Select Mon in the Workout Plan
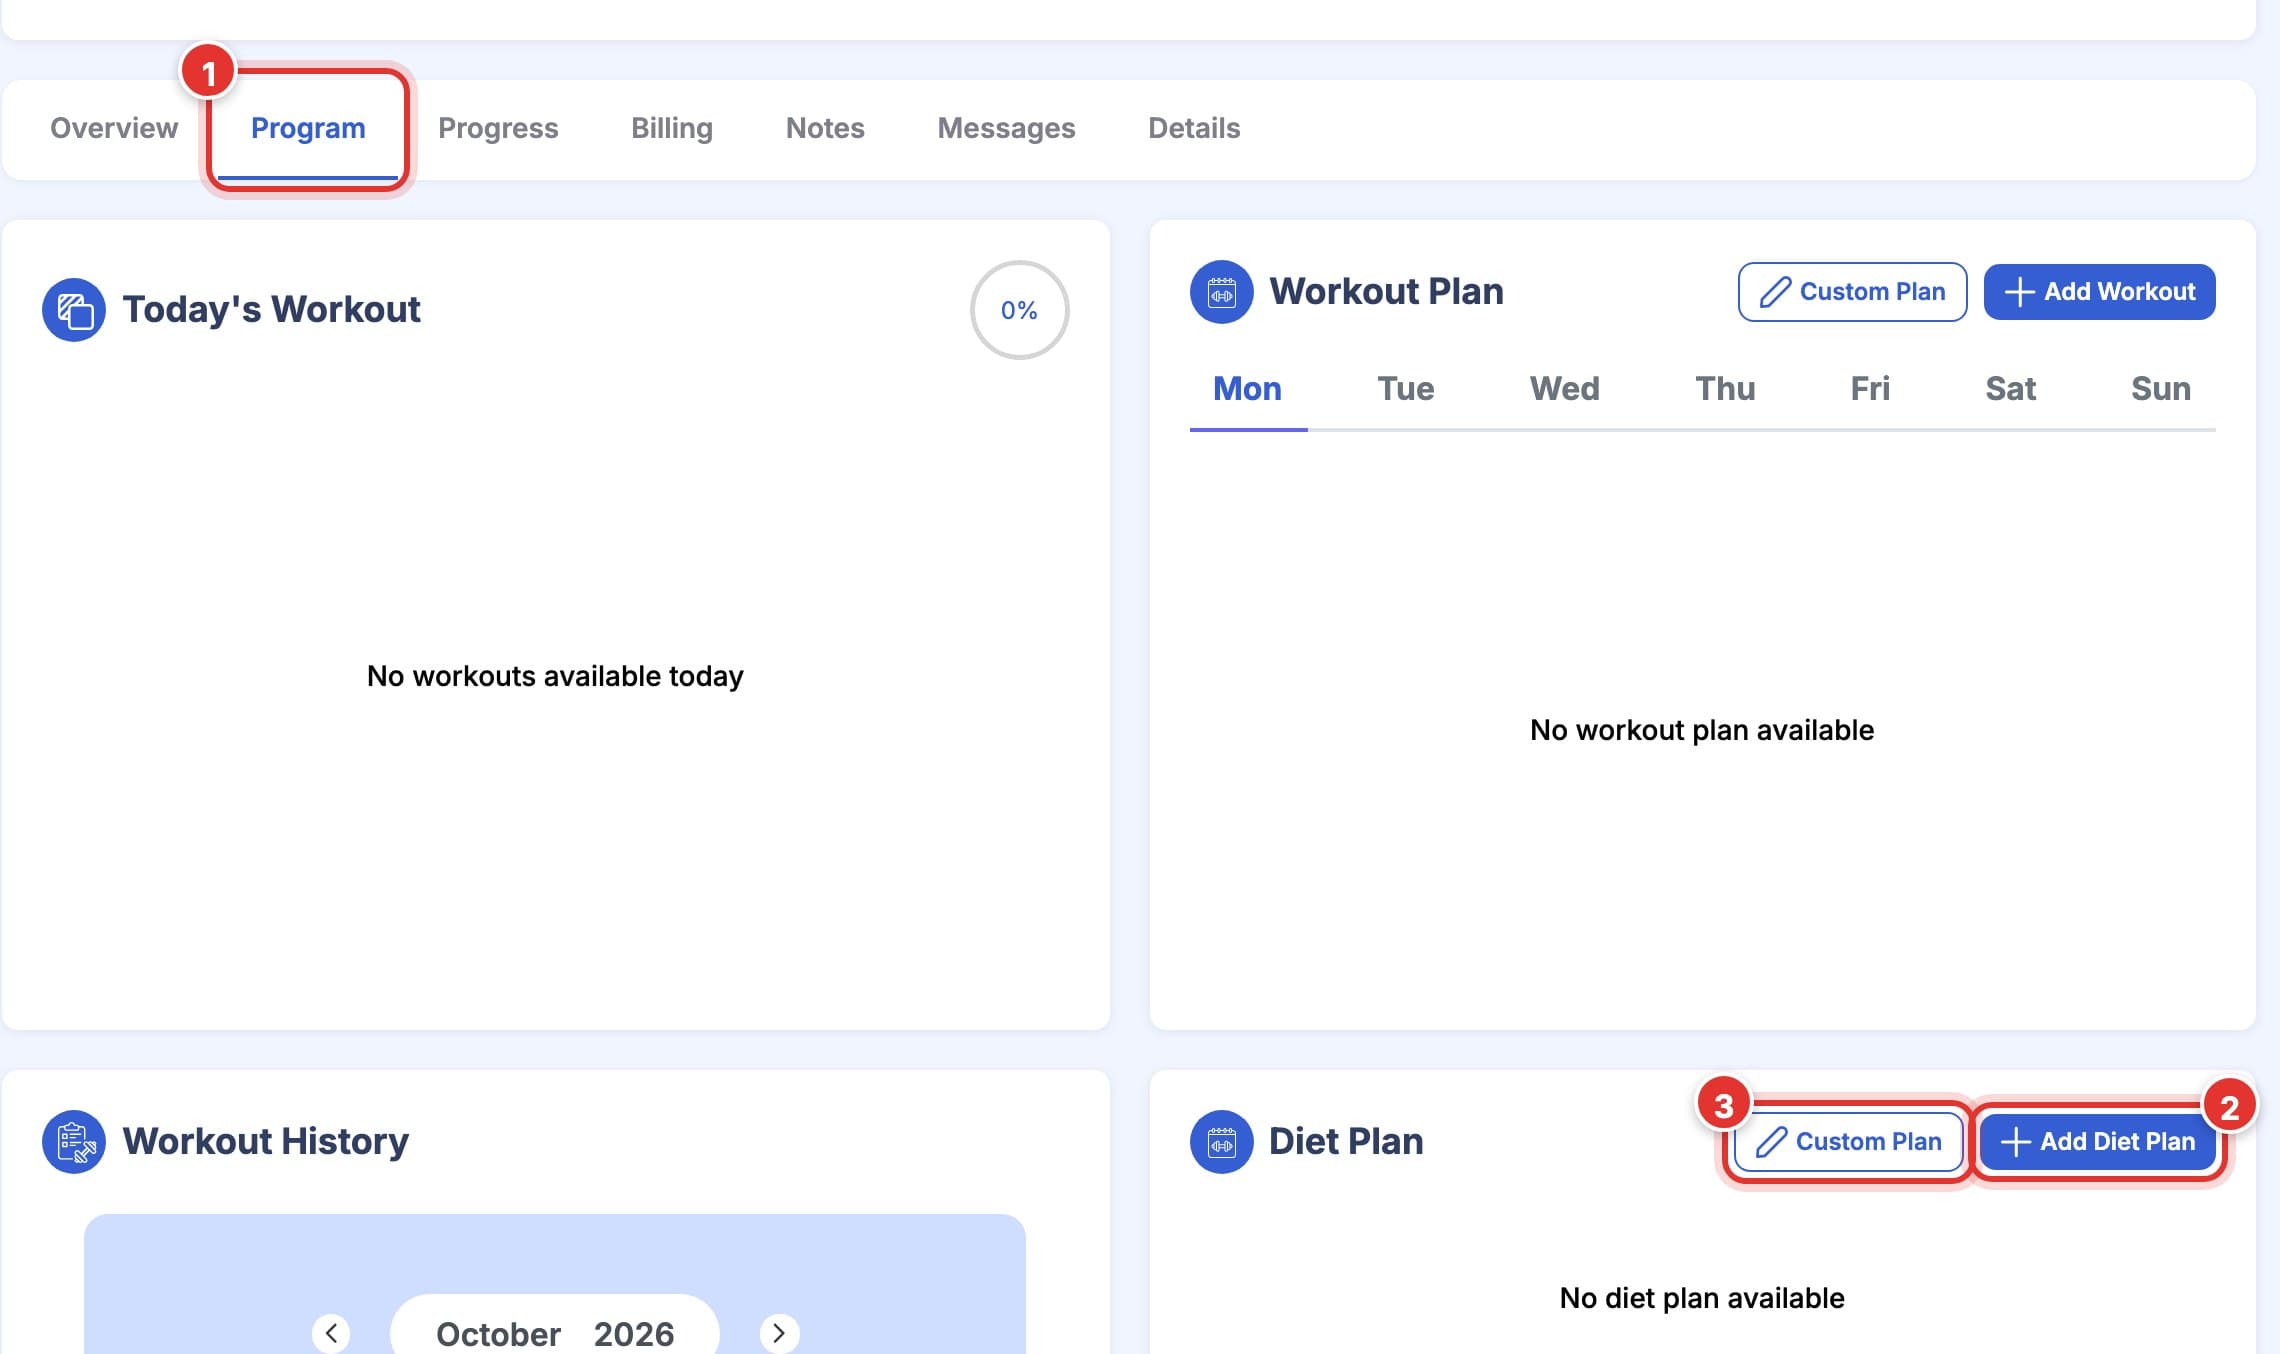The image size is (2280, 1354). coord(1248,389)
